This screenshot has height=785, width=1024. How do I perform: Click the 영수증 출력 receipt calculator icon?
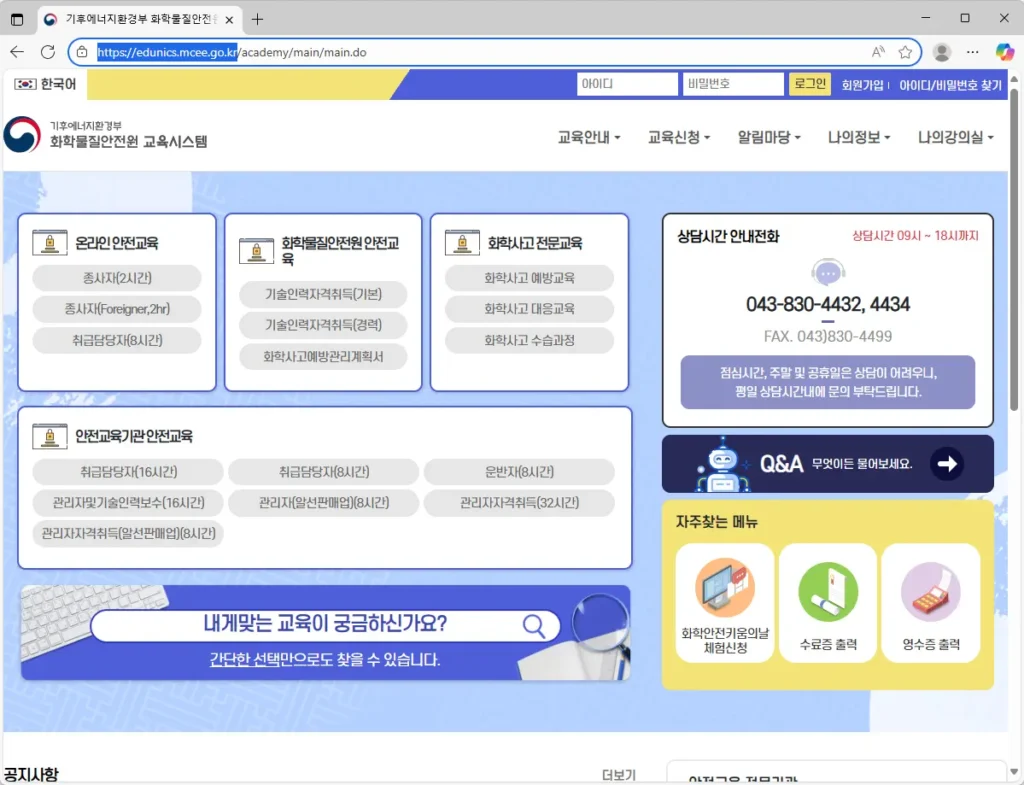point(930,592)
